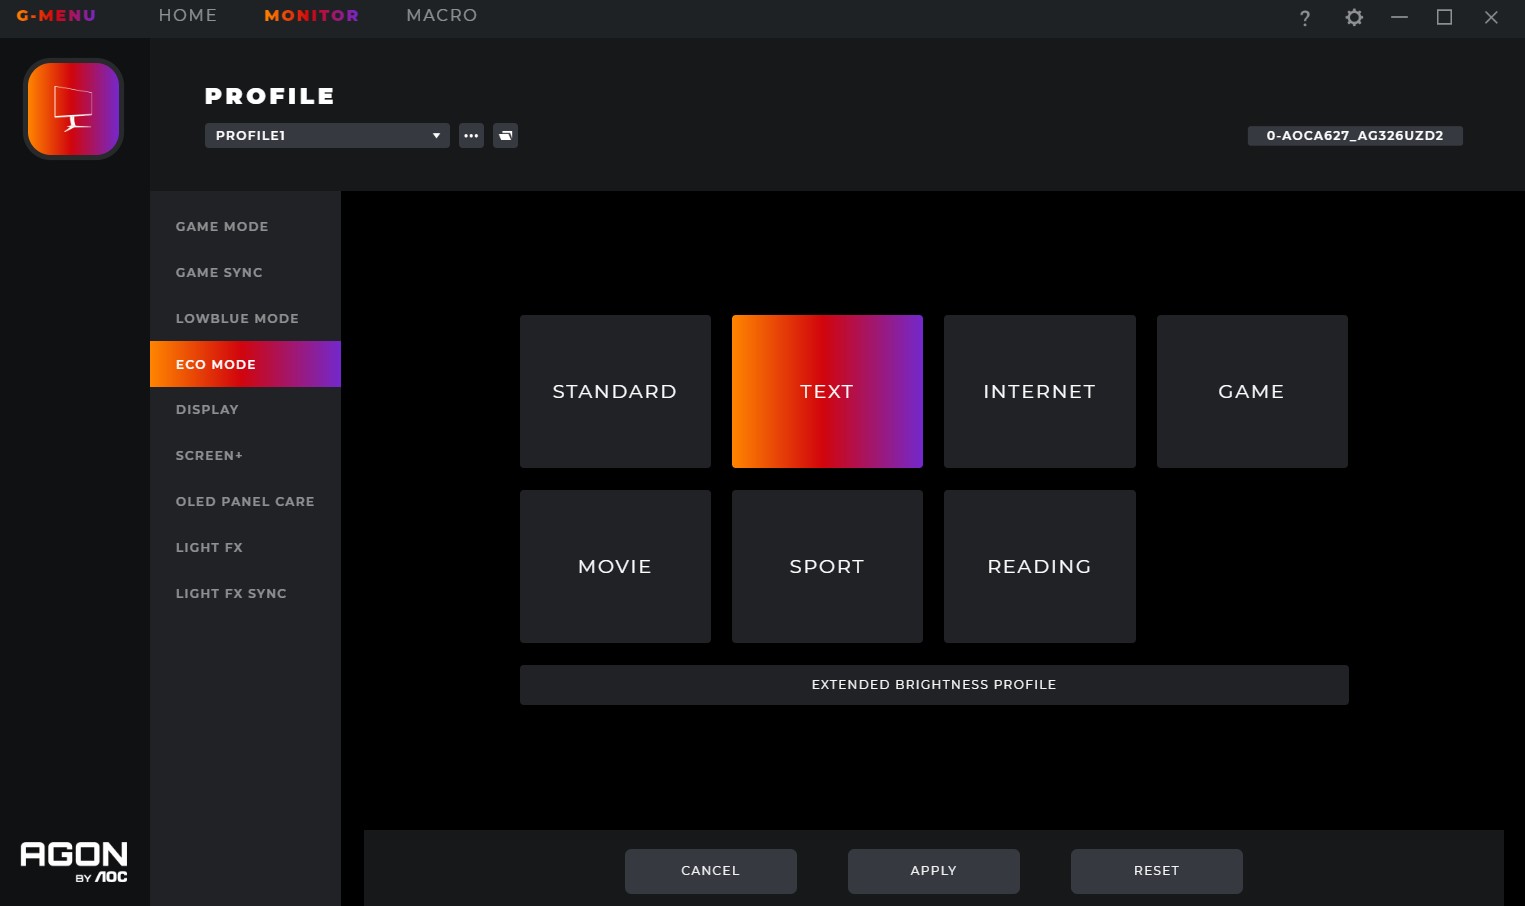Maximize the G-Menu window

1444,17
